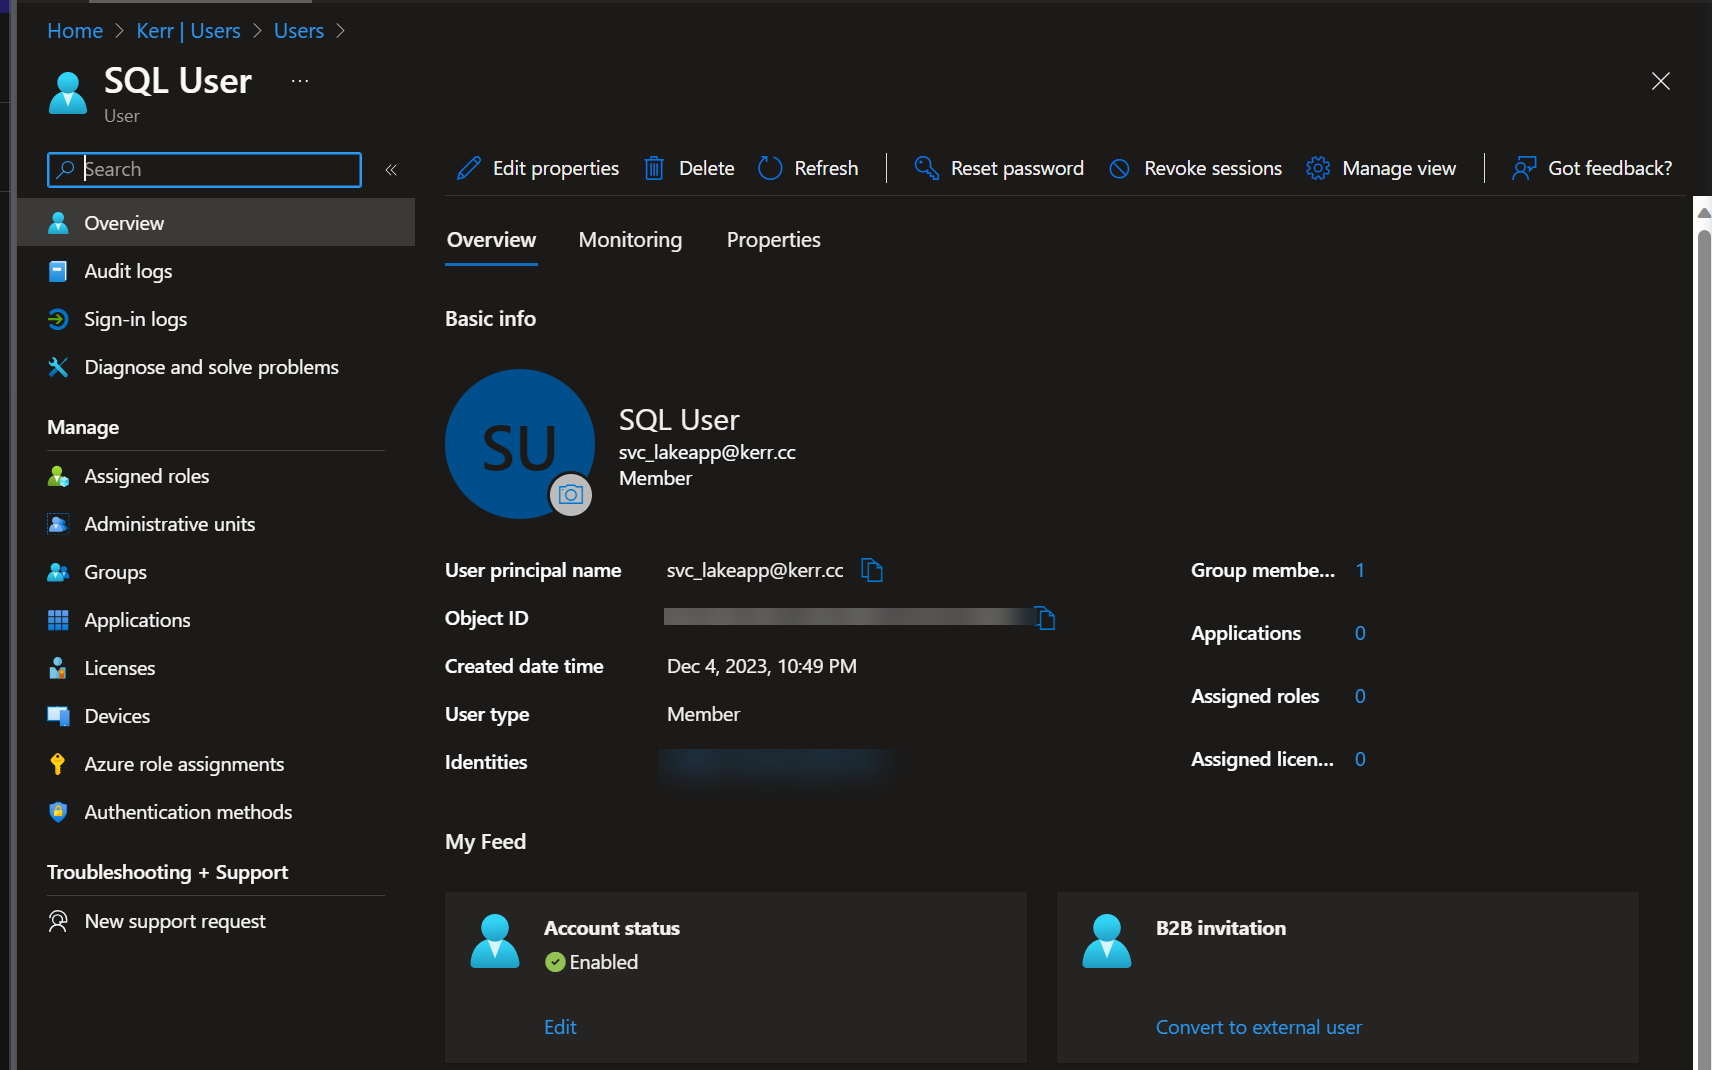Image resolution: width=1712 pixels, height=1070 pixels.
Task: Open Authentication methods in sidebar
Action: coord(188,812)
